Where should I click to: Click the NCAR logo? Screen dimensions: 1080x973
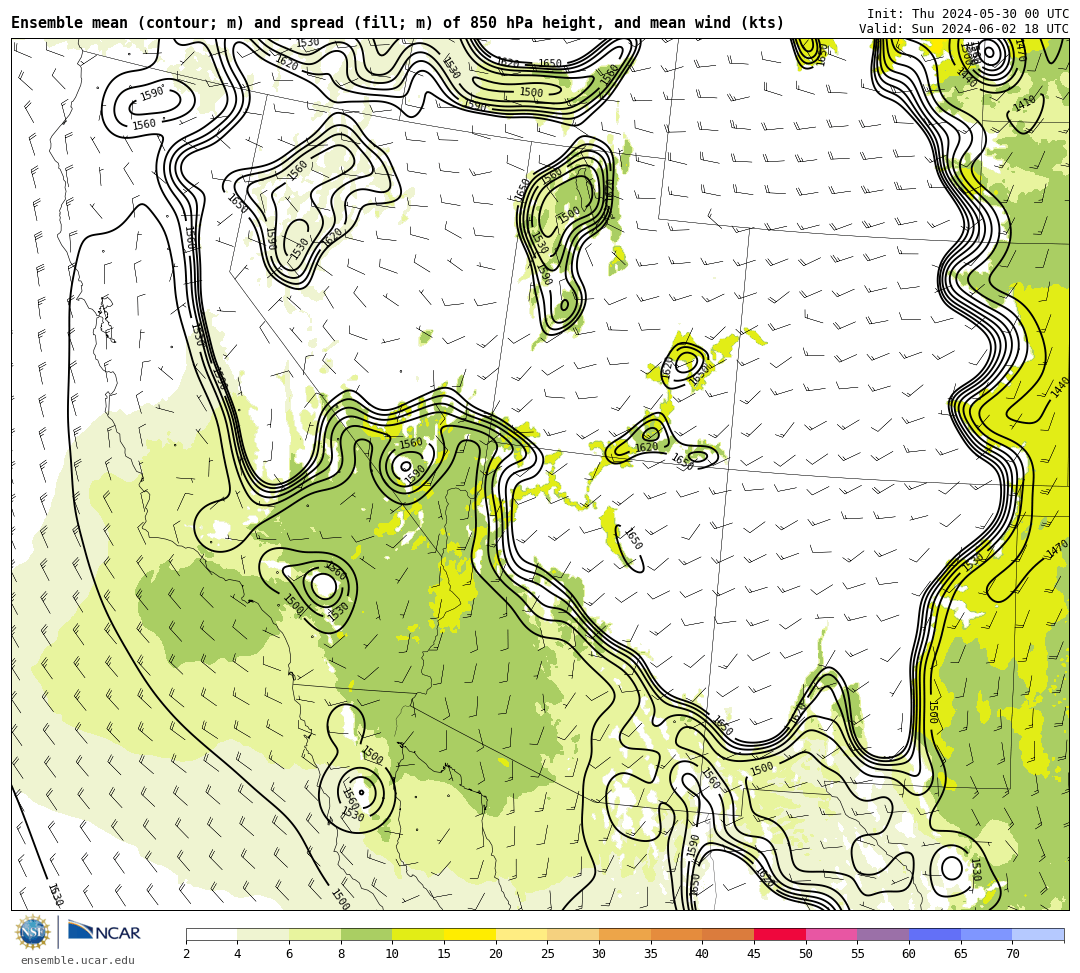[104, 932]
